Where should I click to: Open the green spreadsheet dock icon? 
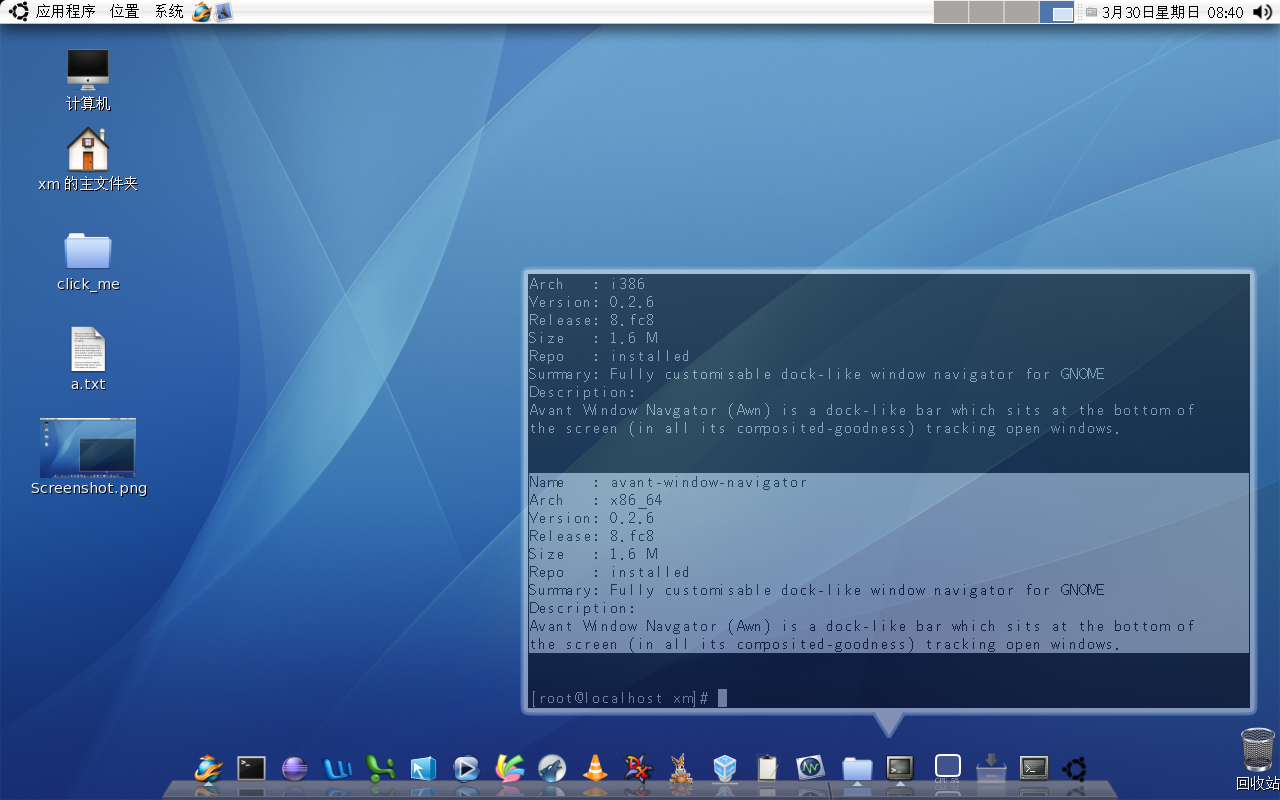click(x=380, y=768)
